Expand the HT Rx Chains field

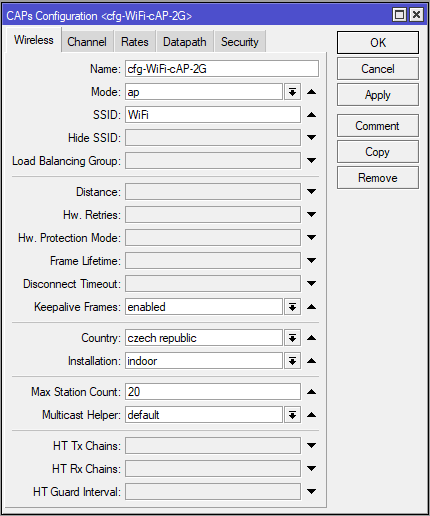(311, 468)
